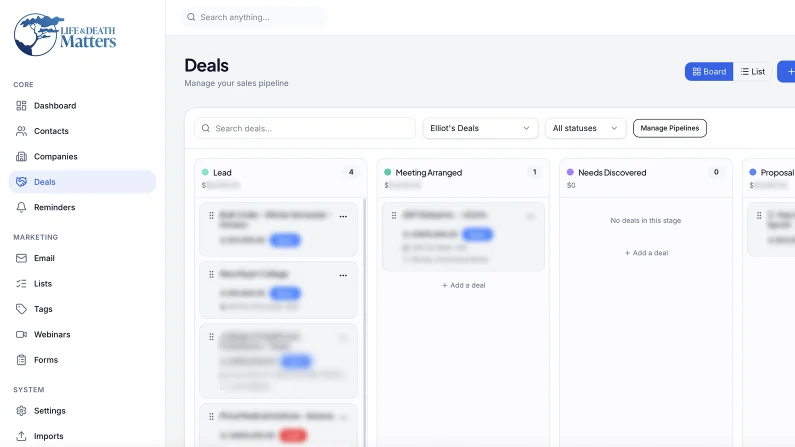Open the Dashboard grid icon
This screenshot has height=447, width=795.
(x=21, y=105)
